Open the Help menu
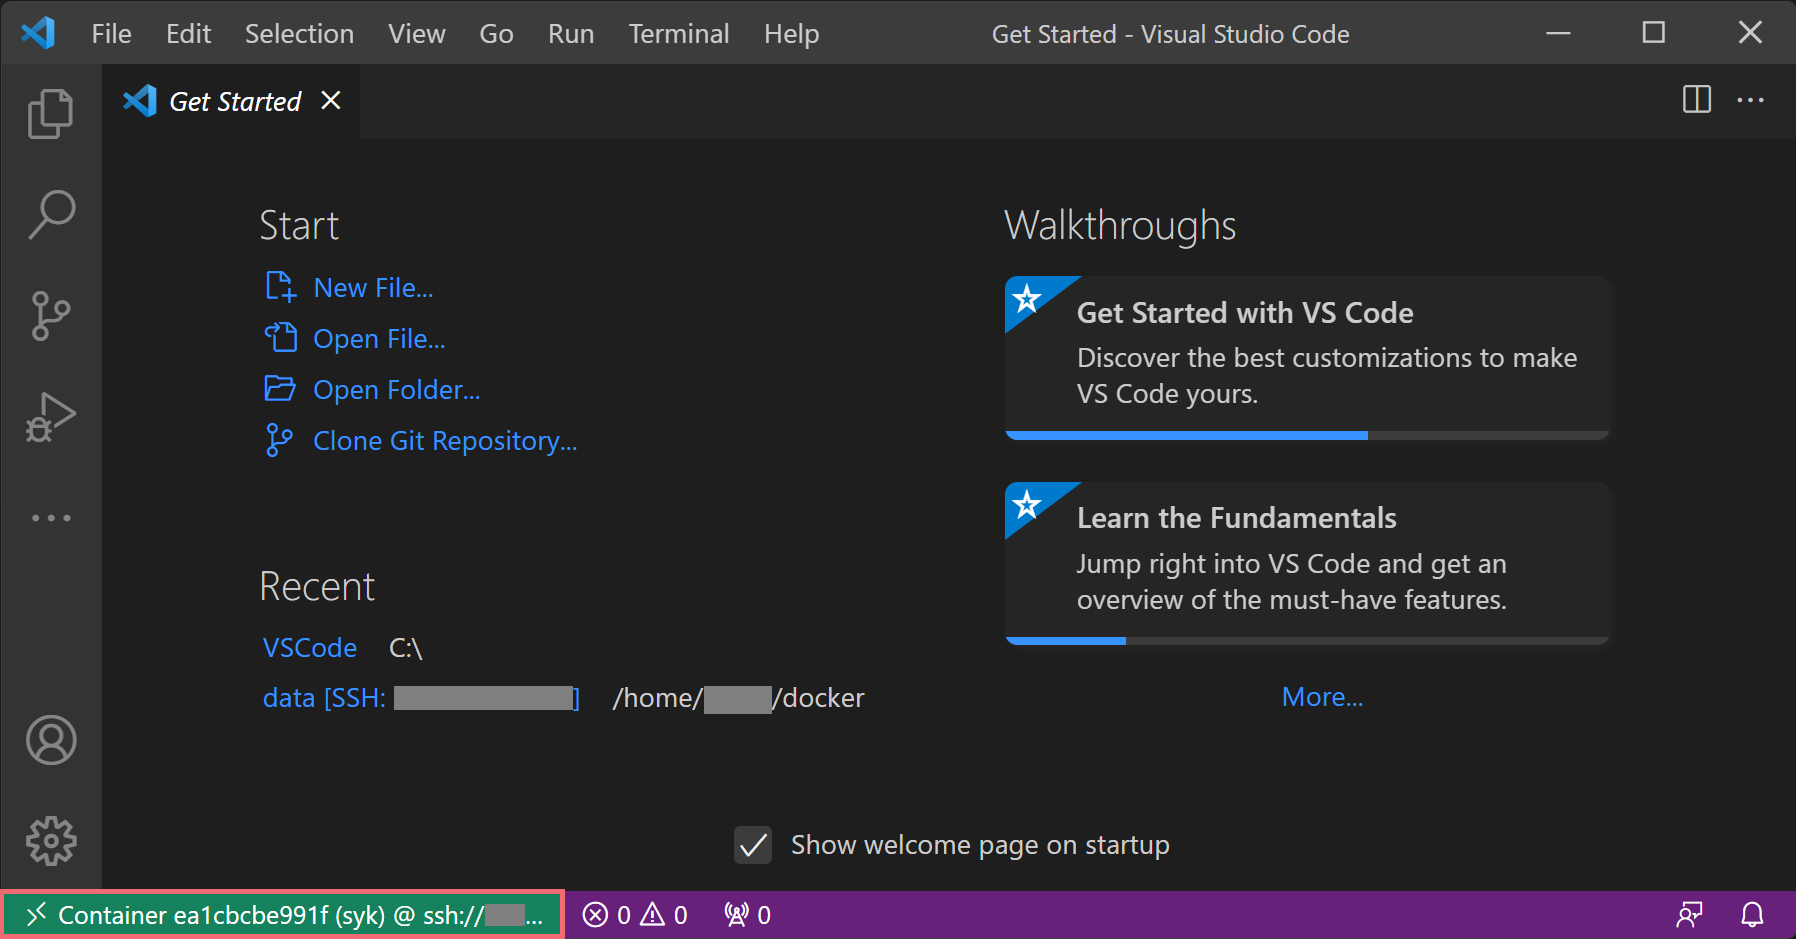 [x=791, y=34]
